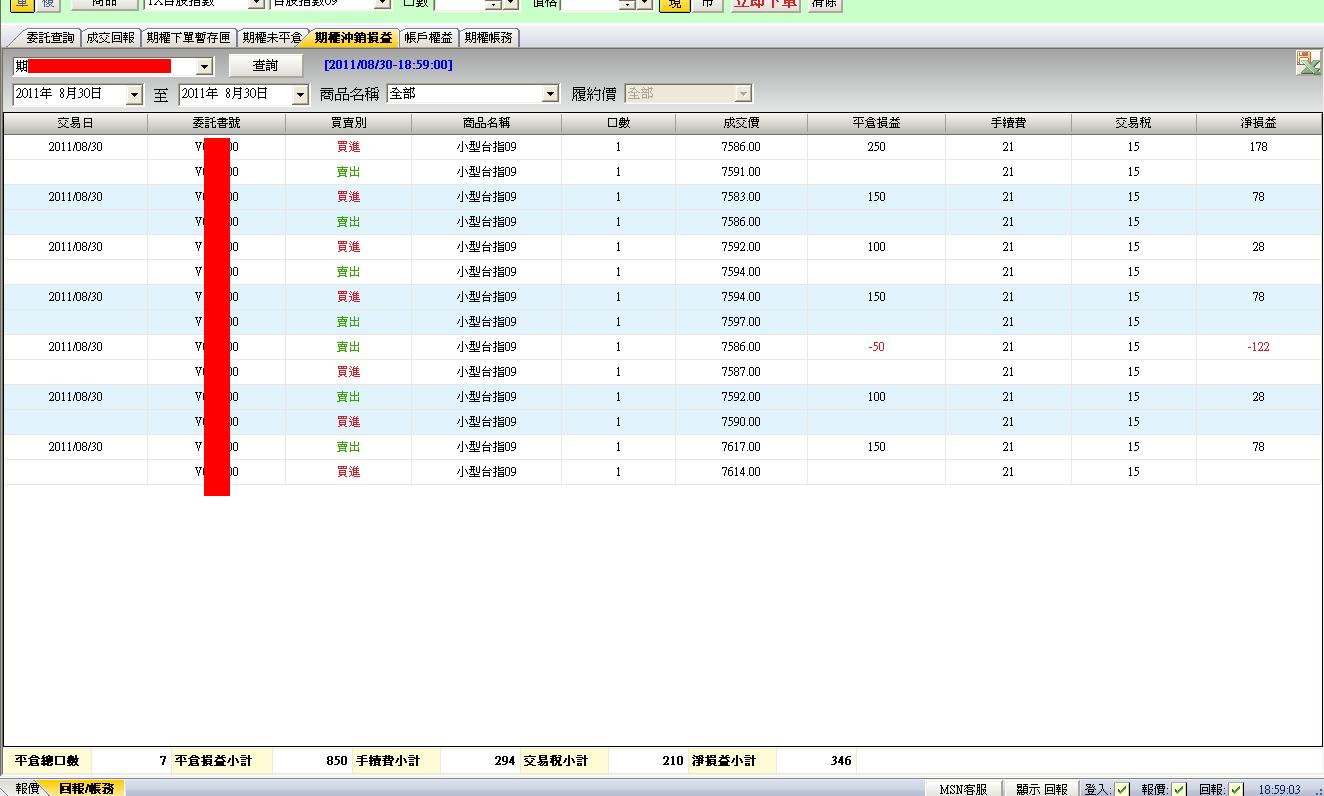The width and height of the screenshot is (1324, 796).
Task: Select the 7590.00 price cell
Action: coord(741,422)
